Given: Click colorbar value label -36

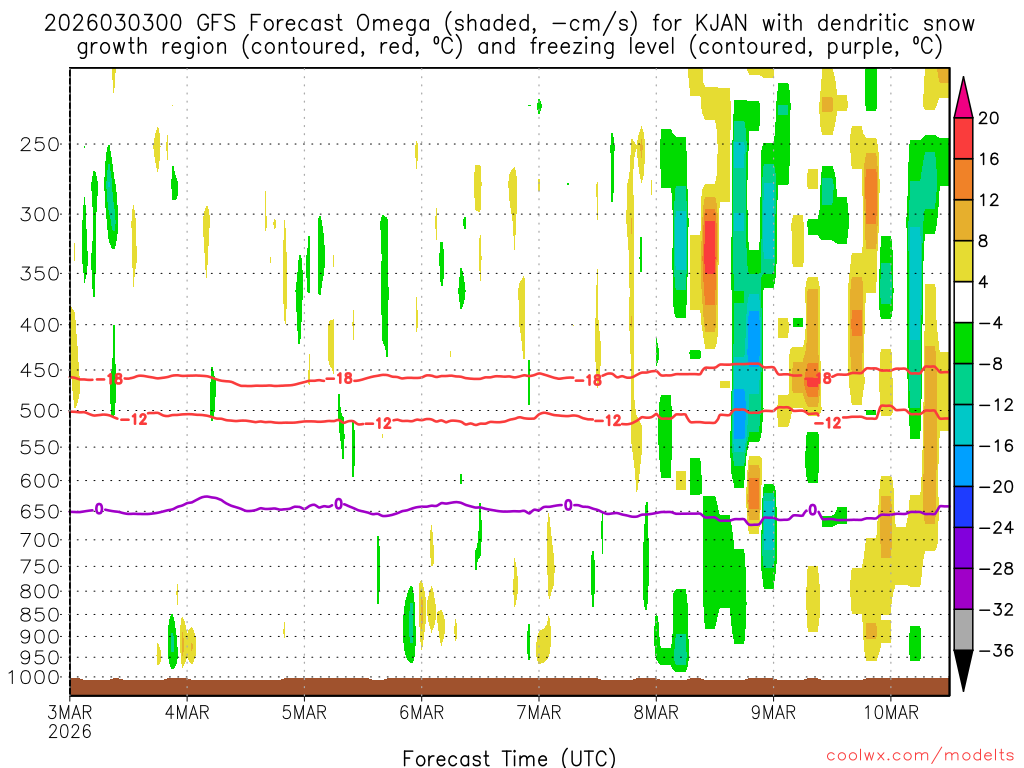Looking at the screenshot, I should (996, 650).
